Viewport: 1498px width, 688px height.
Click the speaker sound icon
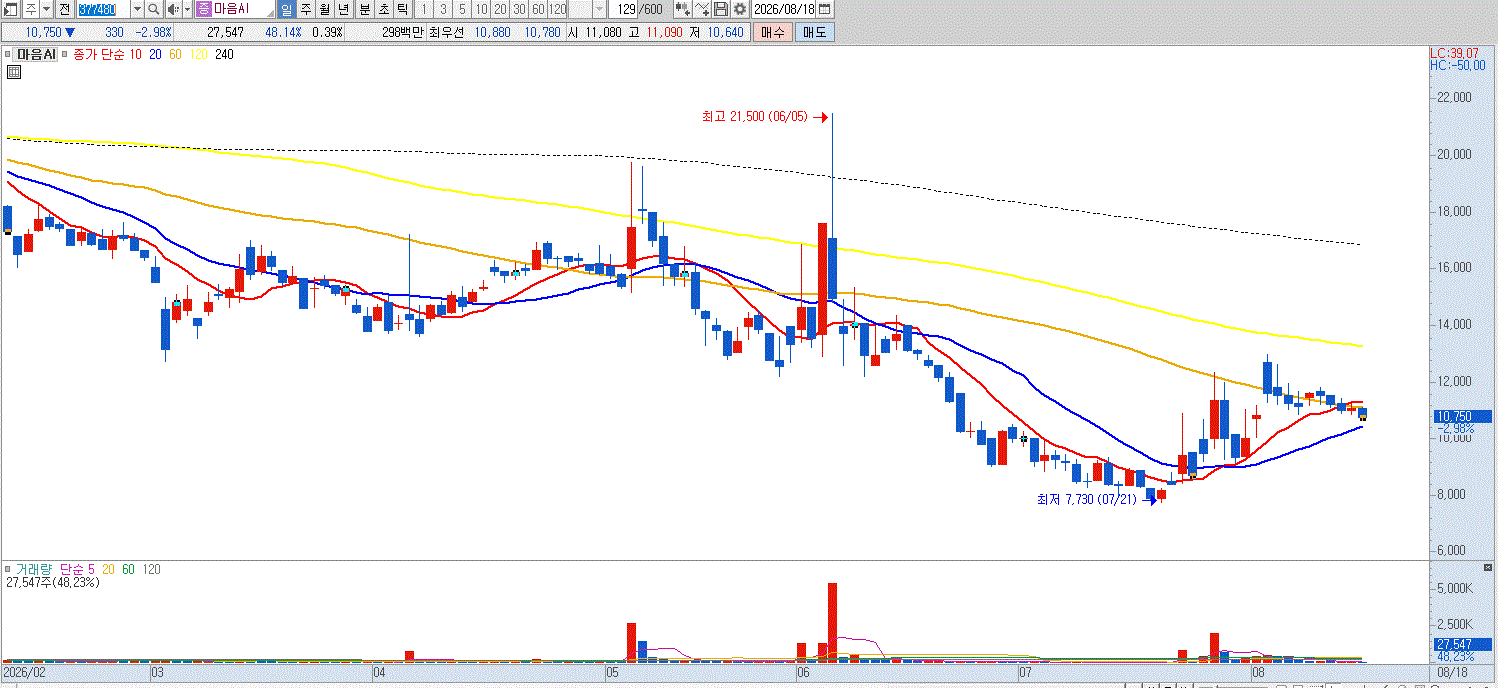172,9
